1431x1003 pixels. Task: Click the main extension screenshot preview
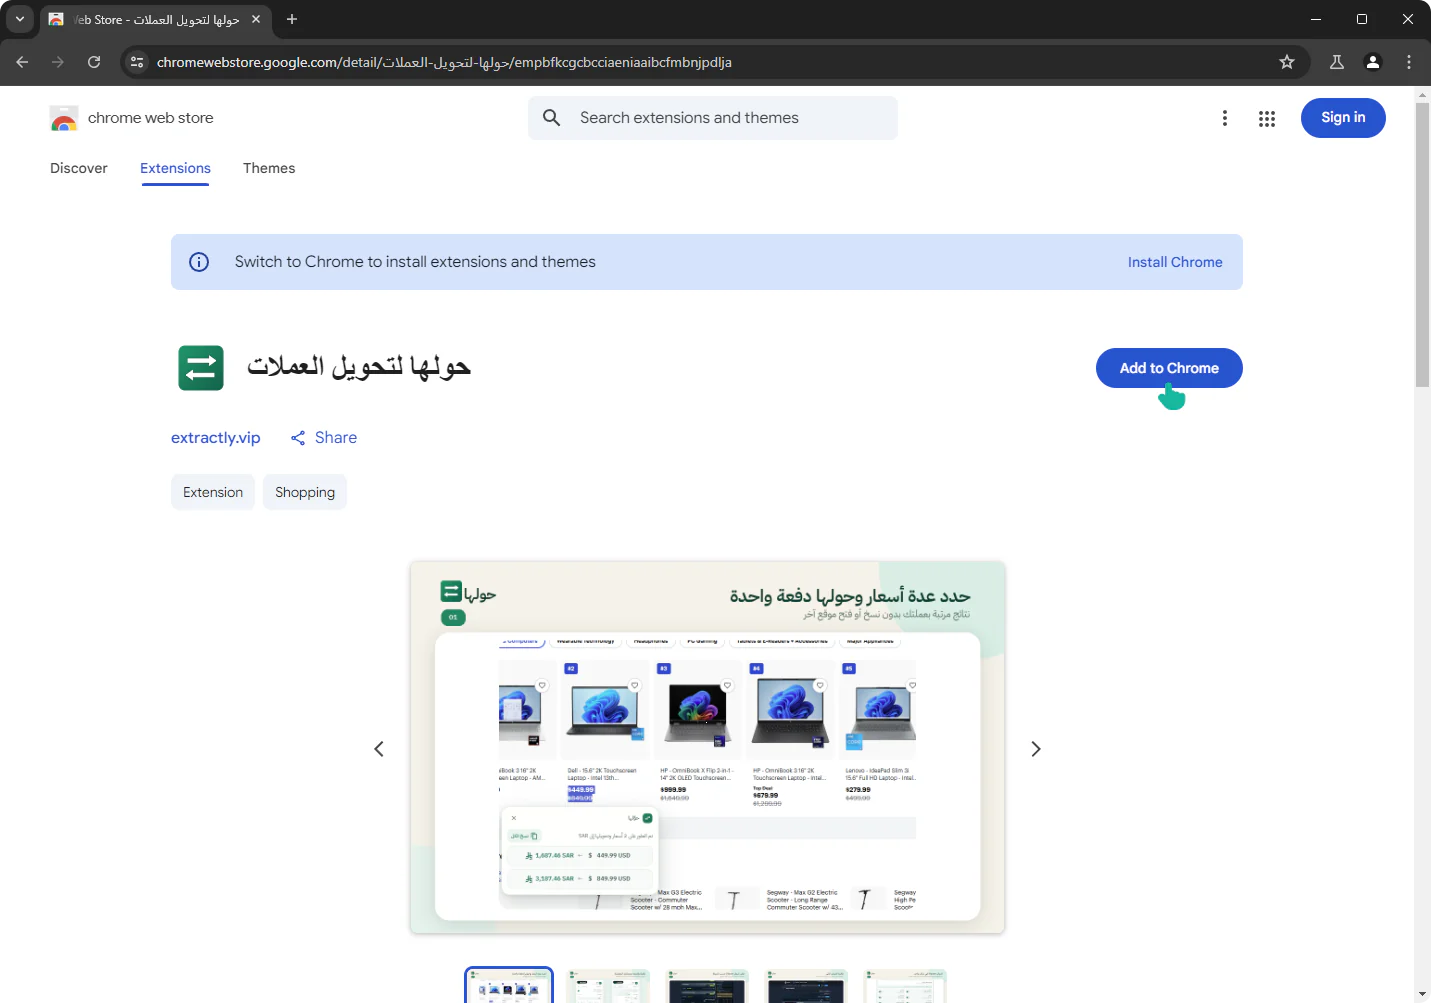708,748
